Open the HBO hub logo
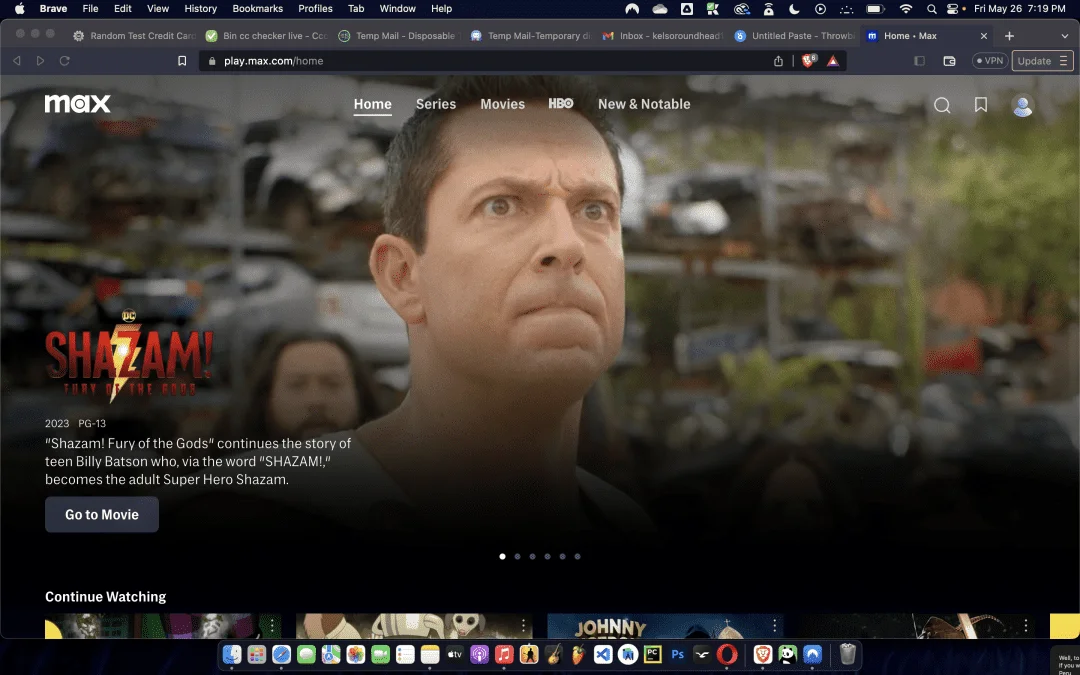The height and width of the screenshot is (675, 1080). [x=561, y=103]
